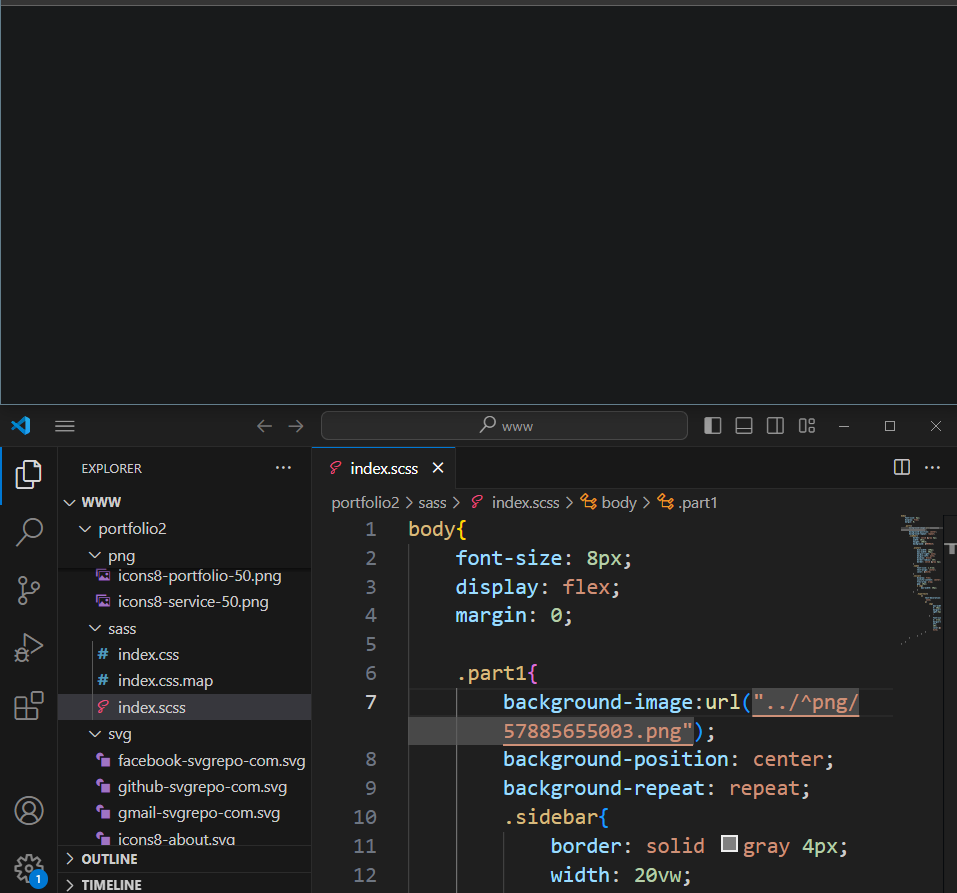Open editor more actions menu

pos(933,468)
